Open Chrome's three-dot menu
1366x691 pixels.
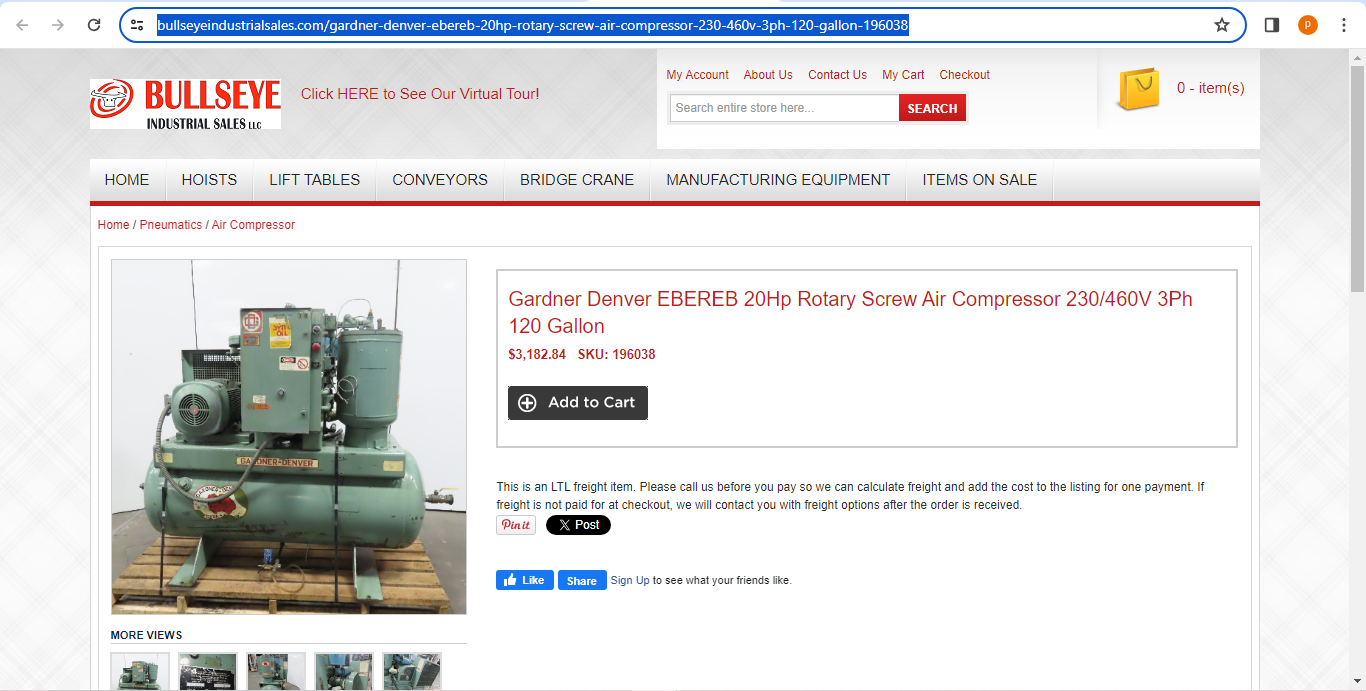click(x=1344, y=25)
